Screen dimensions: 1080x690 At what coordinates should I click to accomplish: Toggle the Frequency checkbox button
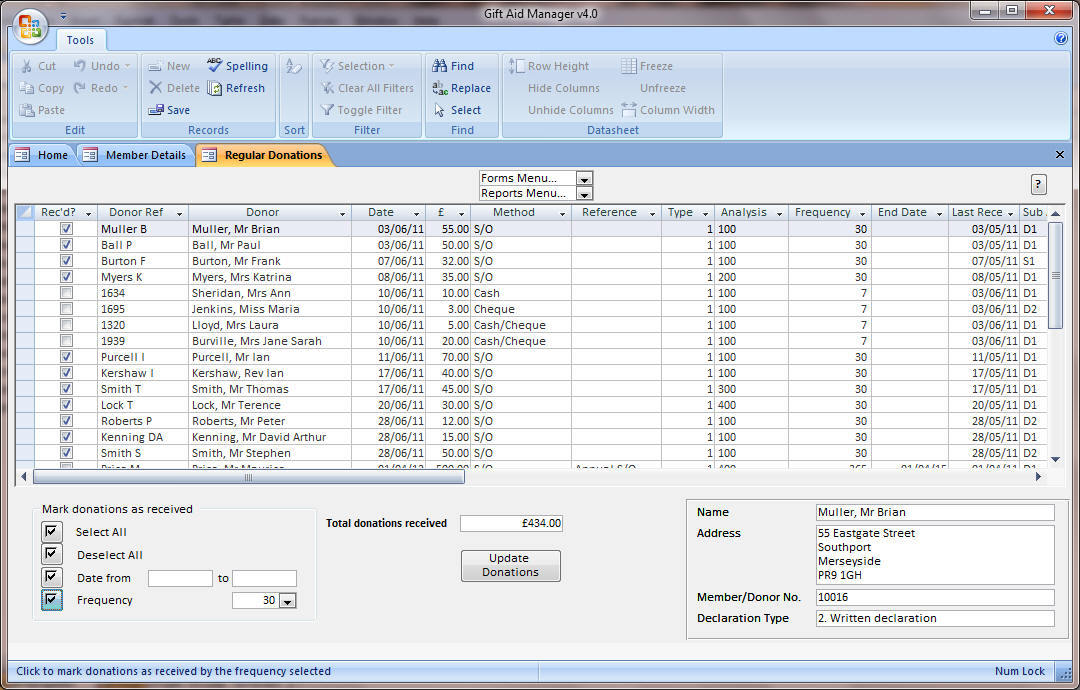(52, 600)
